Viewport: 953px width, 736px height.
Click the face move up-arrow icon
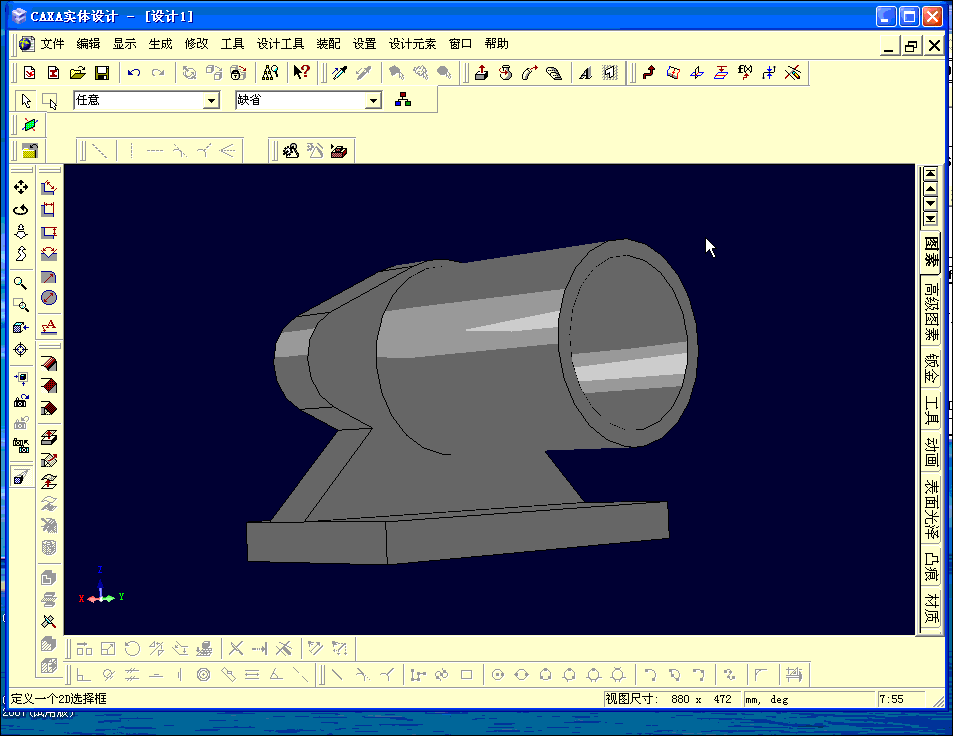(49, 438)
